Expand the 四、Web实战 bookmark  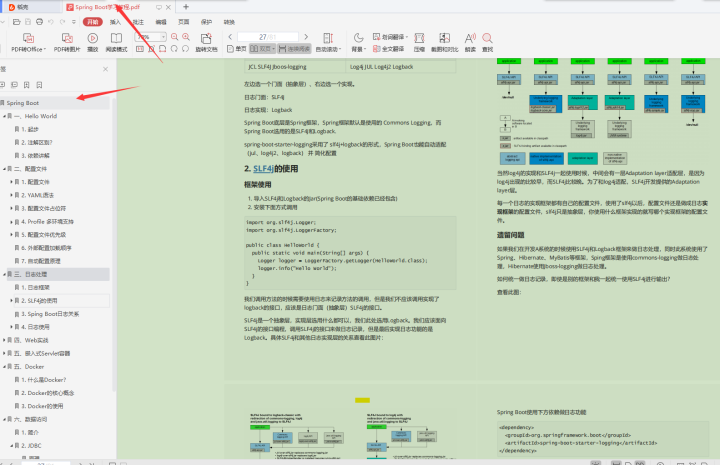tap(4, 340)
